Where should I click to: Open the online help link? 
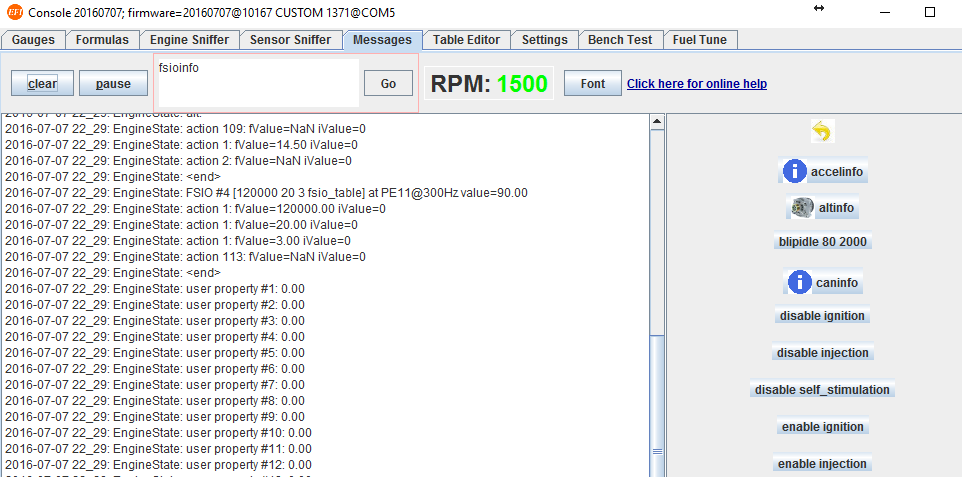(696, 84)
